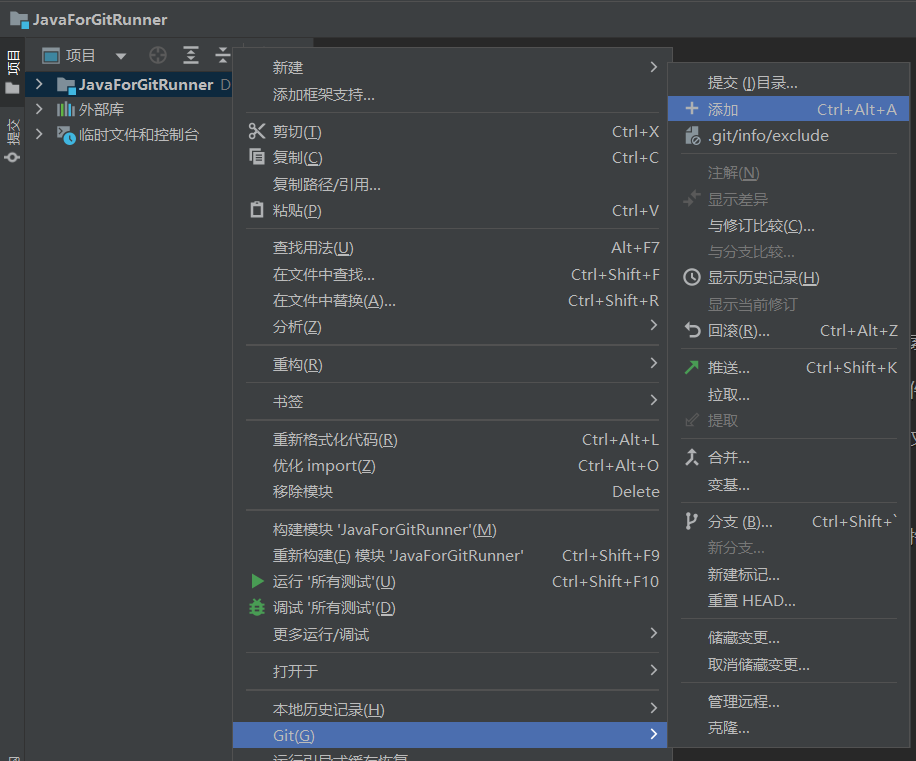Choose 构建模块 'JavaForGitRunner'(M) entry
This screenshot has width=916, height=761.
pos(450,529)
